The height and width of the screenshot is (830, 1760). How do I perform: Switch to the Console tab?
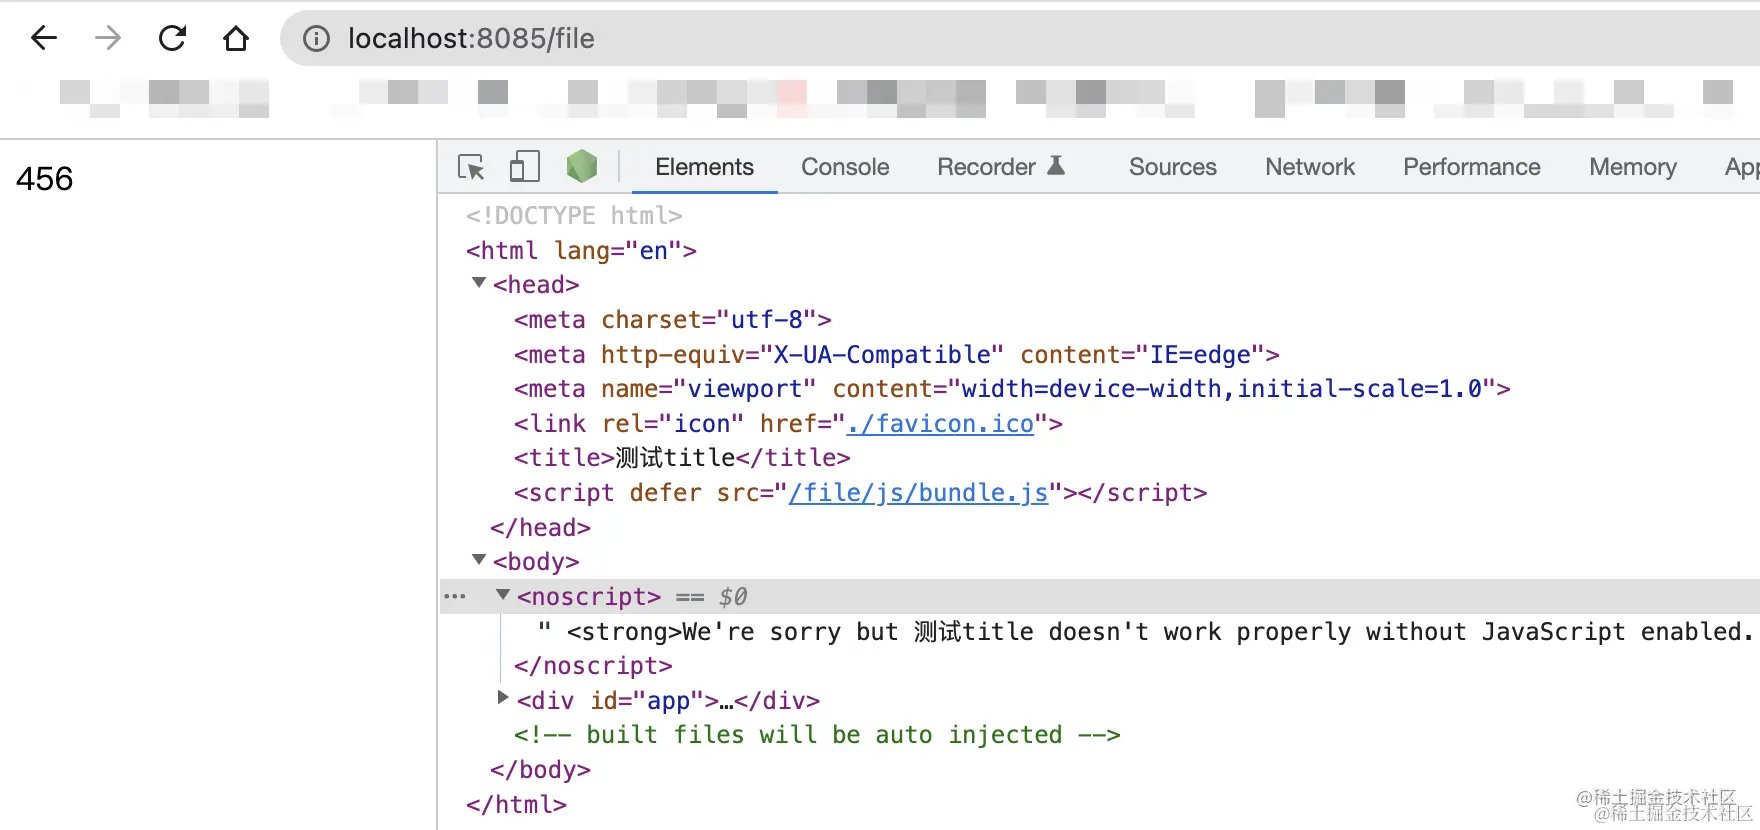point(845,167)
